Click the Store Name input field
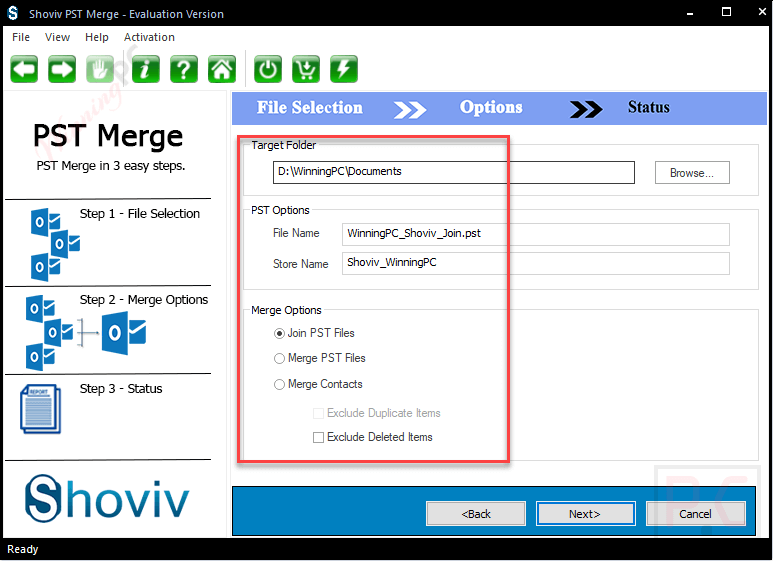The height and width of the screenshot is (561, 773). (535, 263)
